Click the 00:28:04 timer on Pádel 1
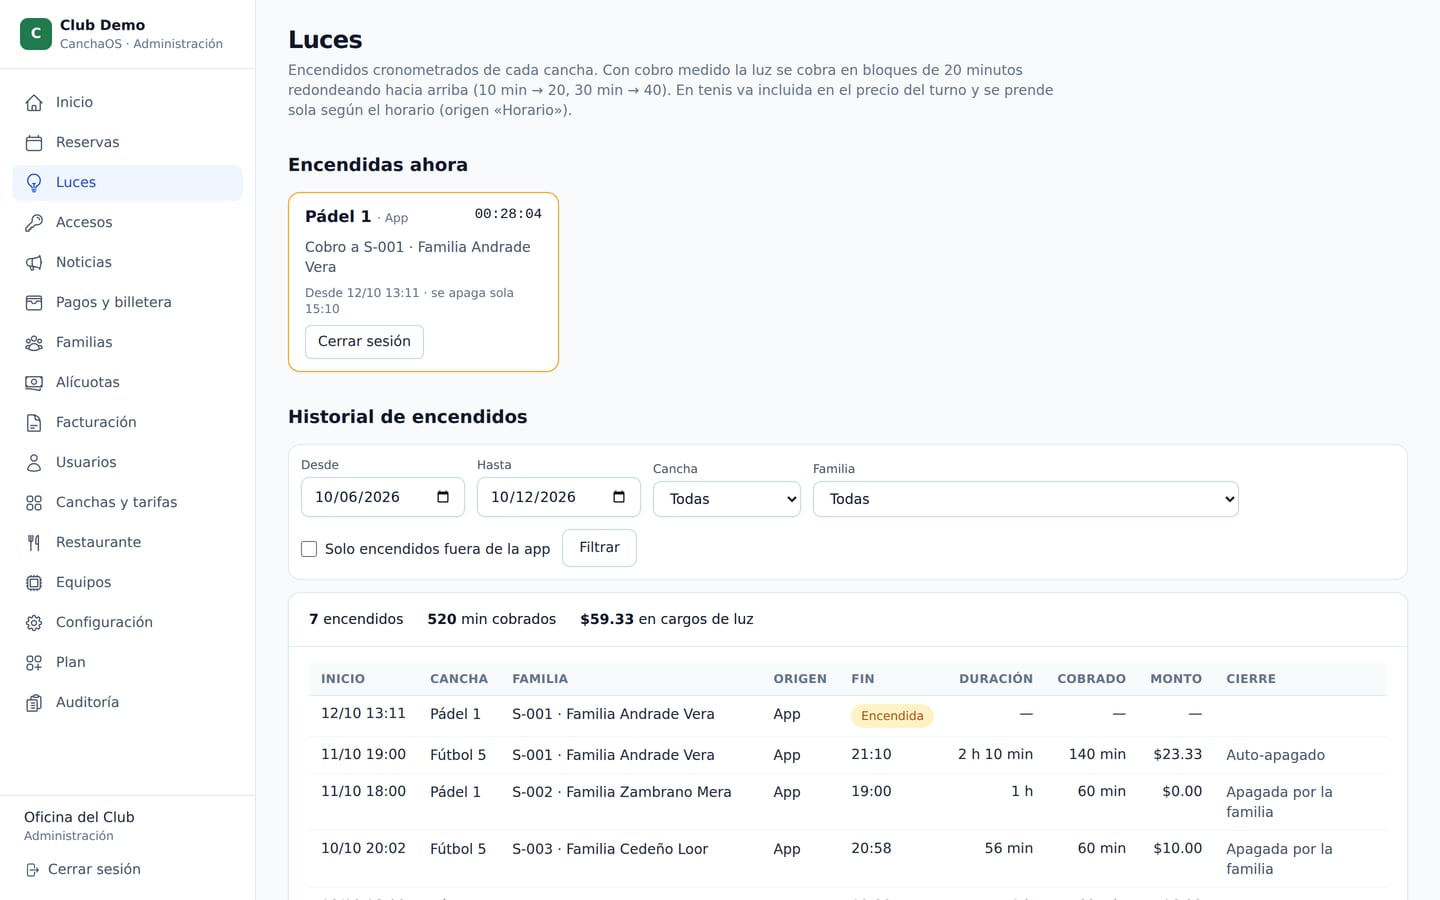This screenshot has height=900, width=1440. point(508,214)
